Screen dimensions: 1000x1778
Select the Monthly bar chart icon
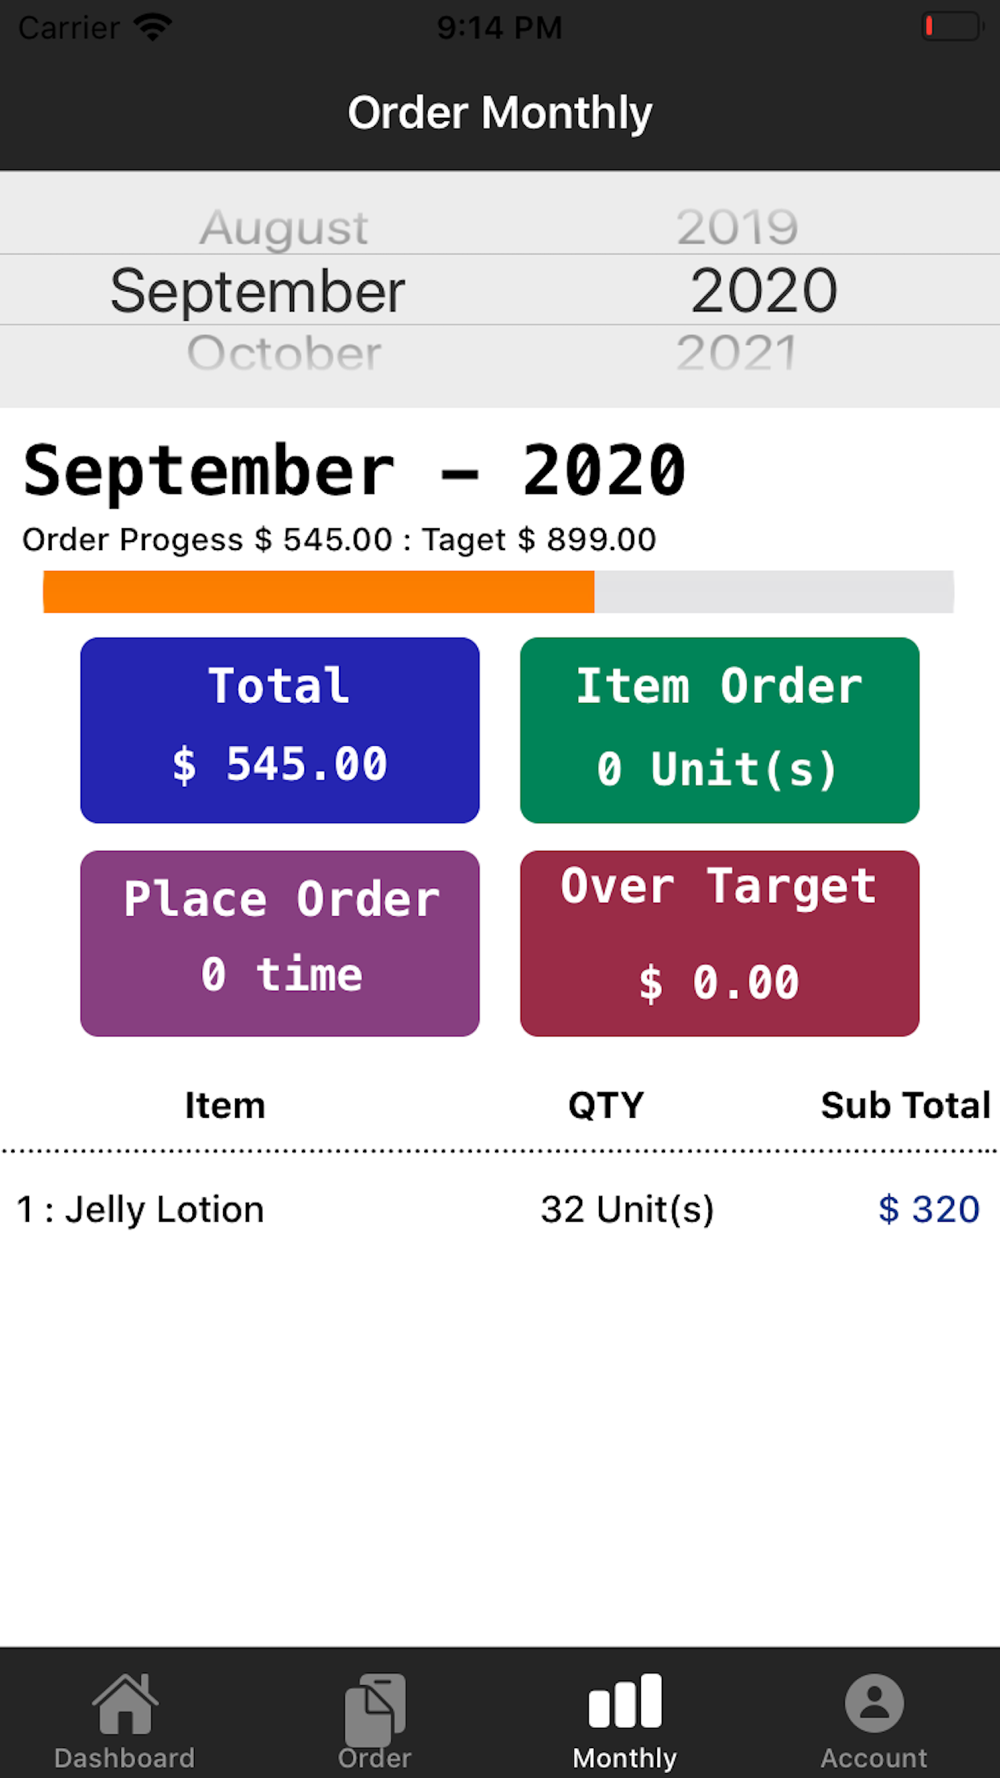[625, 1700]
